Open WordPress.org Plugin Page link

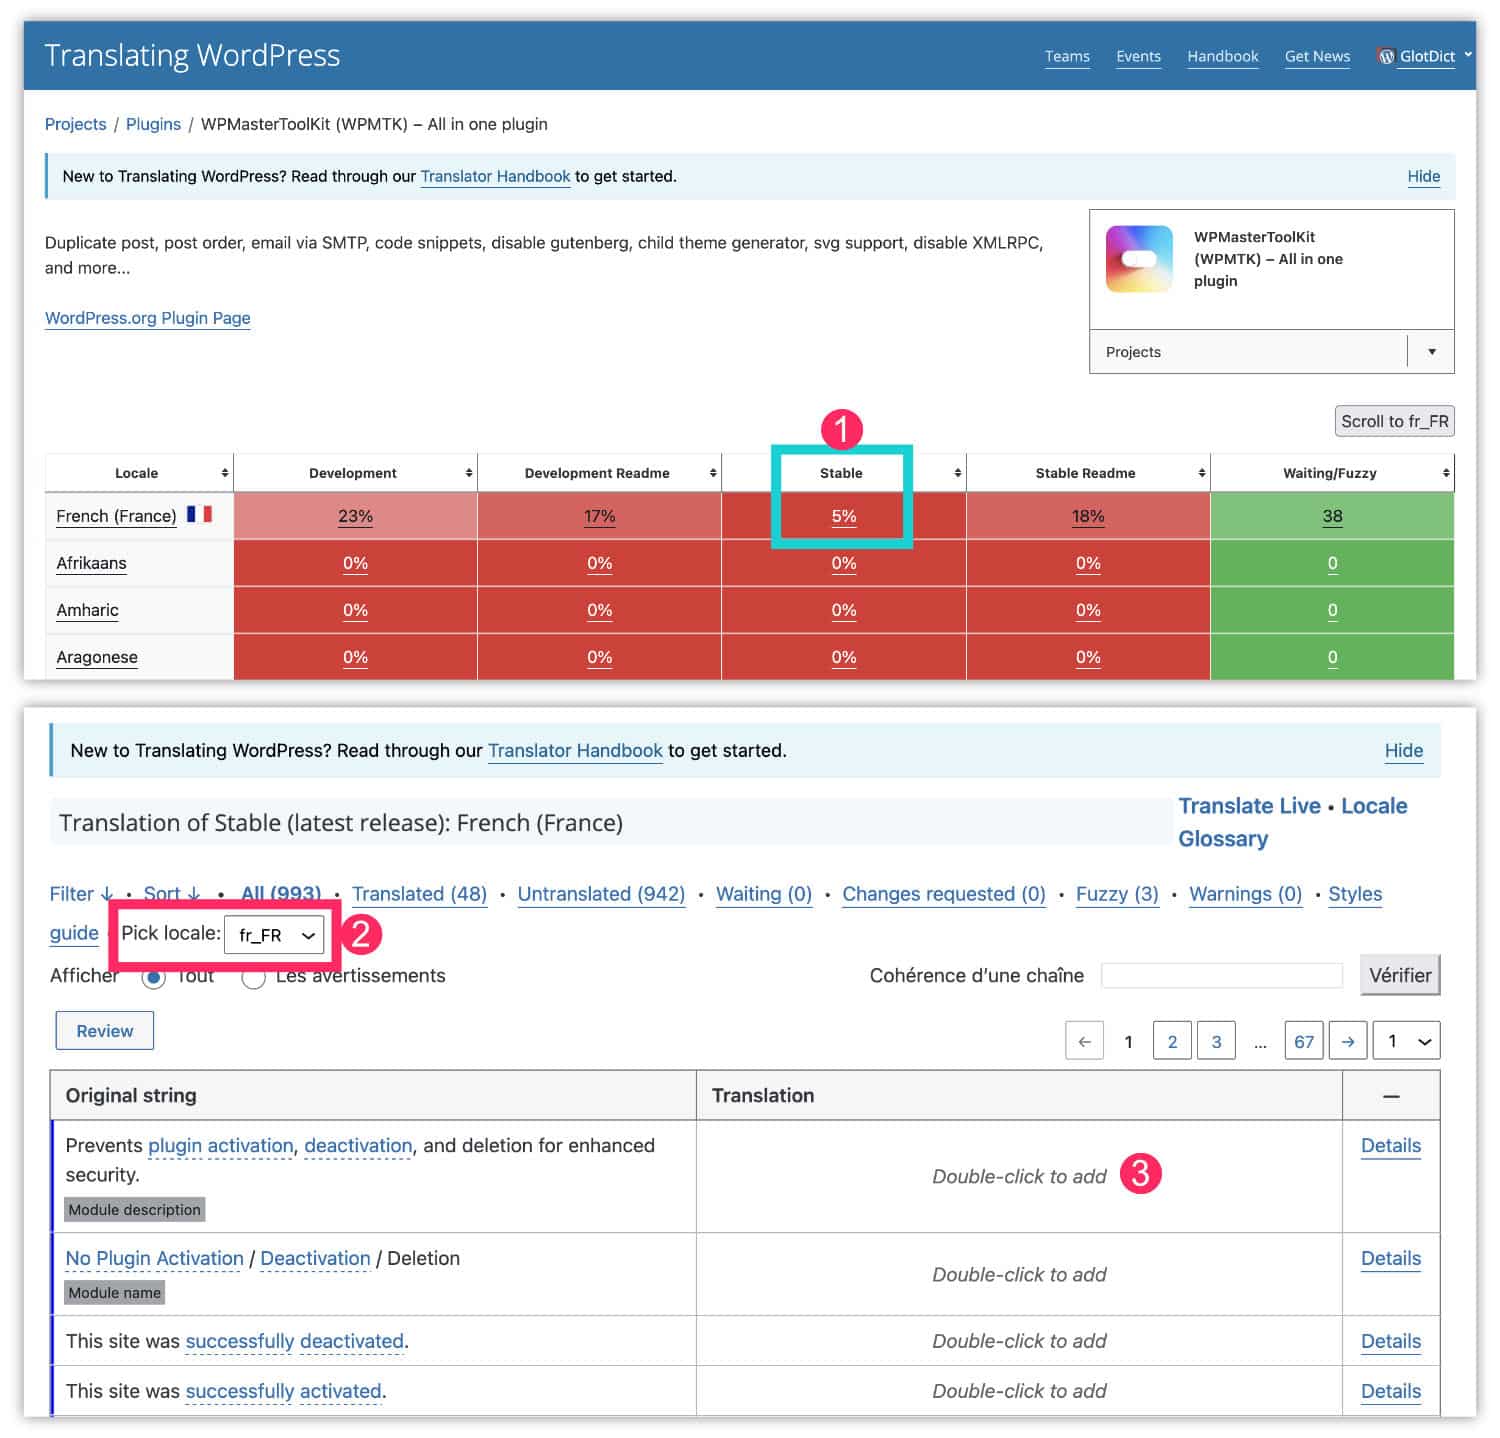[x=148, y=318]
